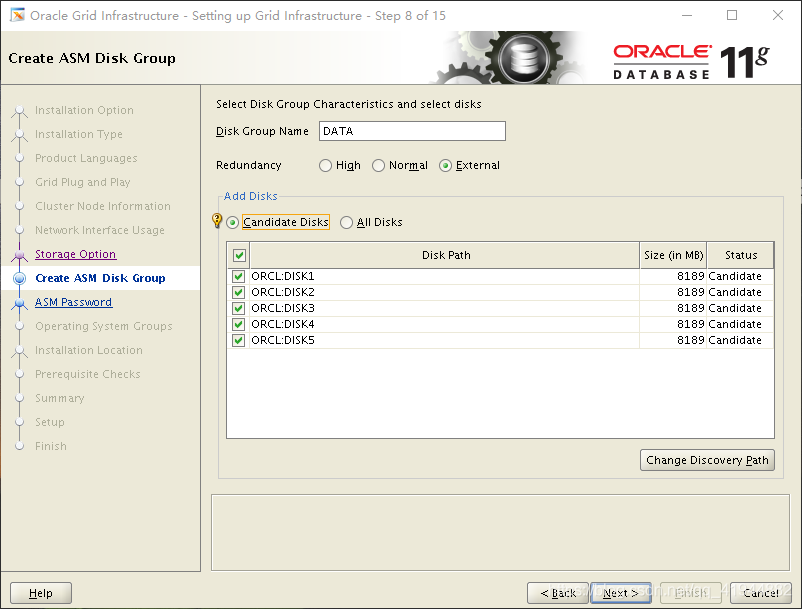The image size is (802, 609).
Task: Select High redundancy radio button
Action: pyautogui.click(x=325, y=166)
